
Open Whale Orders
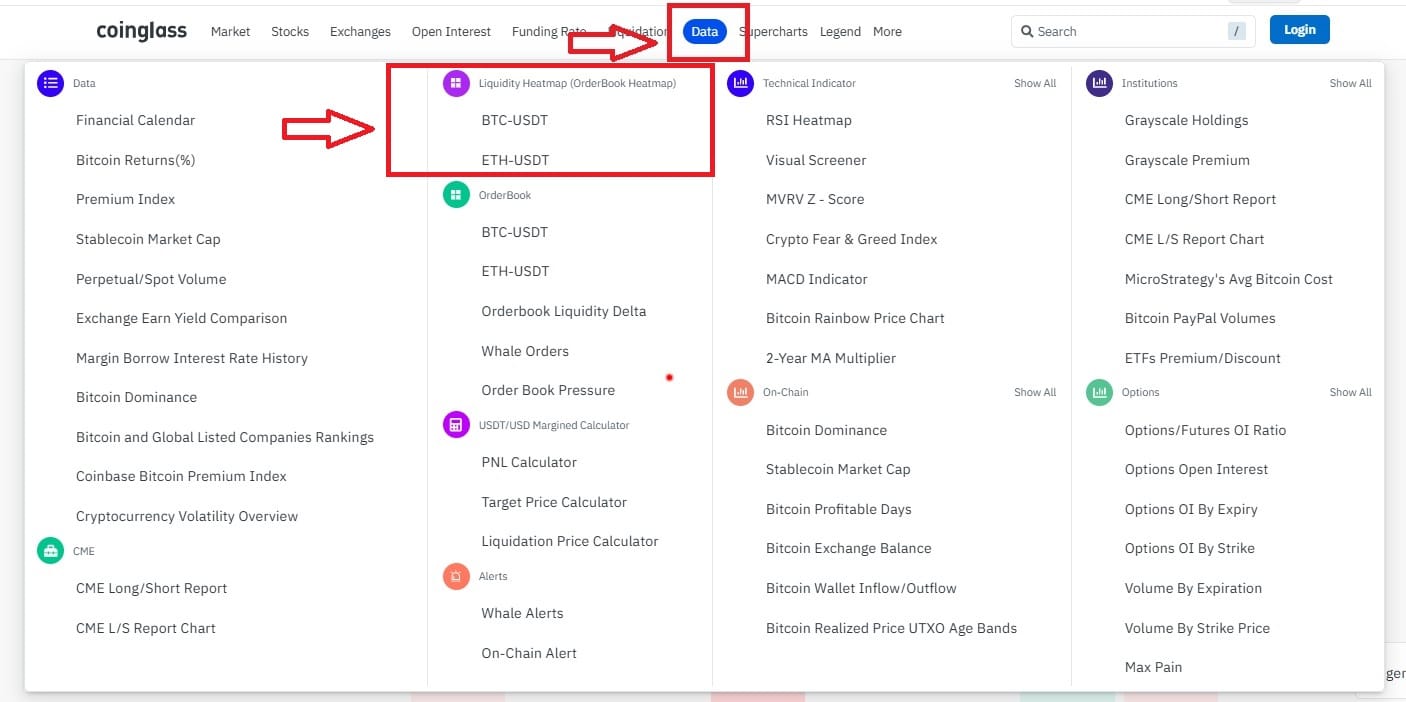[525, 351]
